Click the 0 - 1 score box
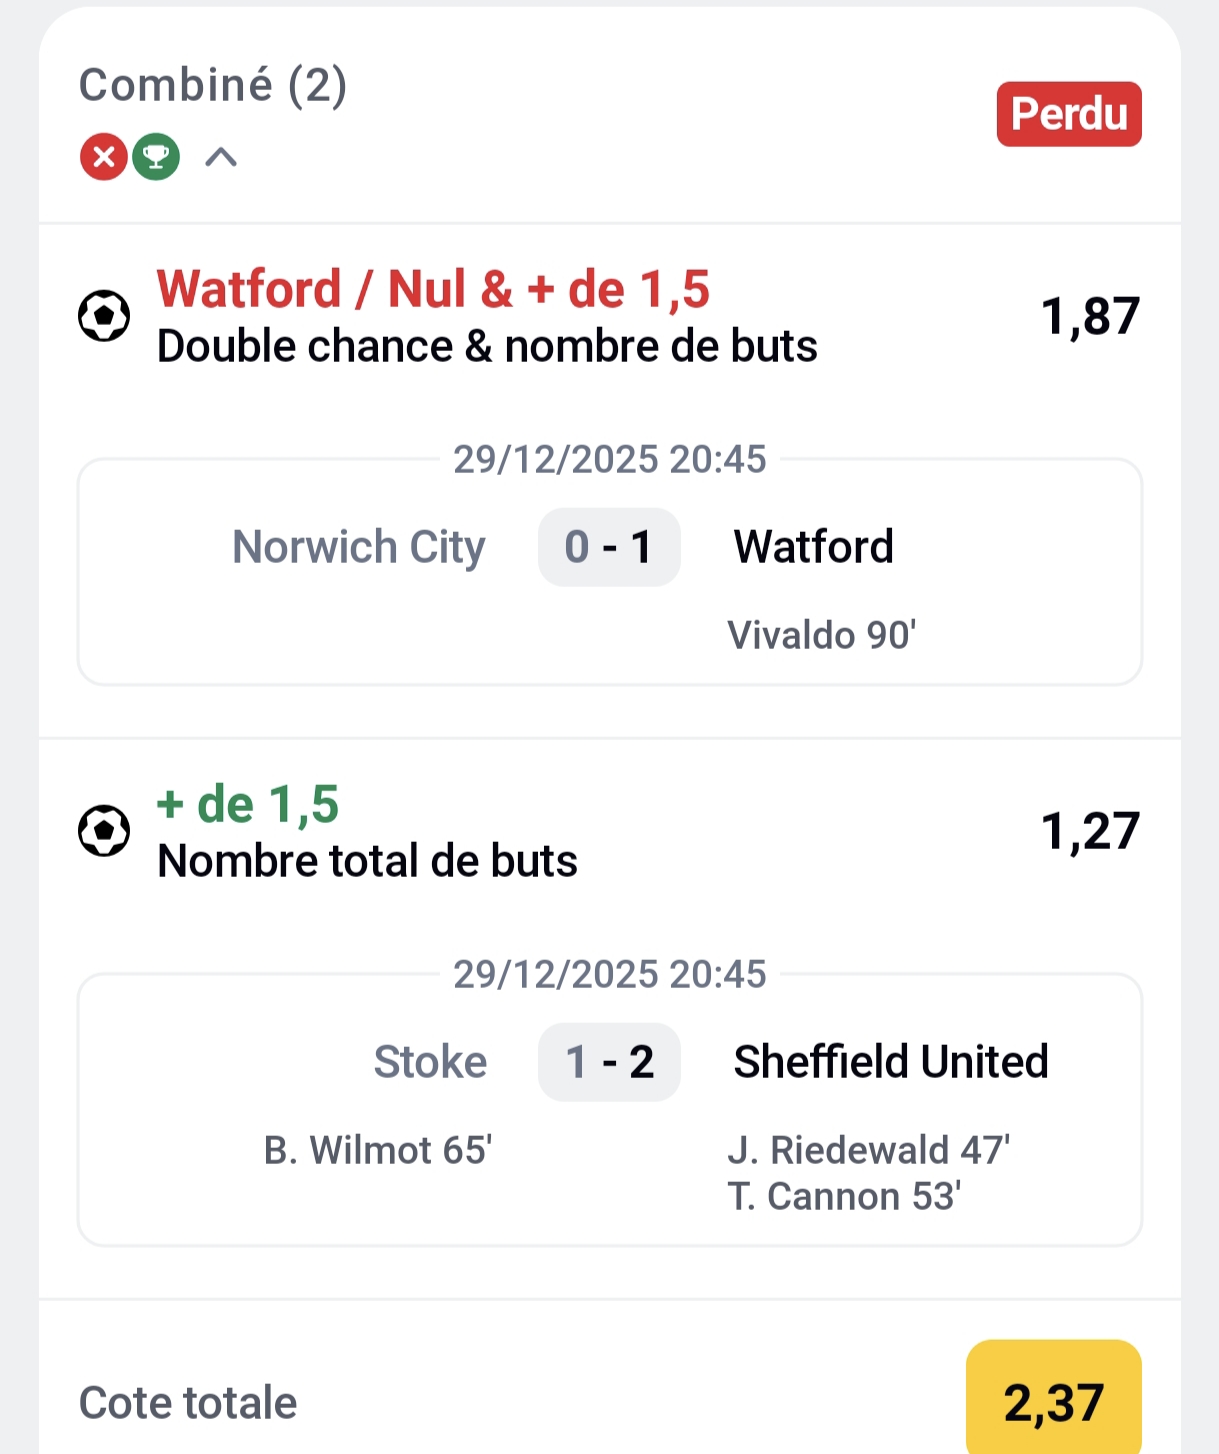Image resolution: width=1219 pixels, height=1454 pixels. pyautogui.click(x=609, y=547)
